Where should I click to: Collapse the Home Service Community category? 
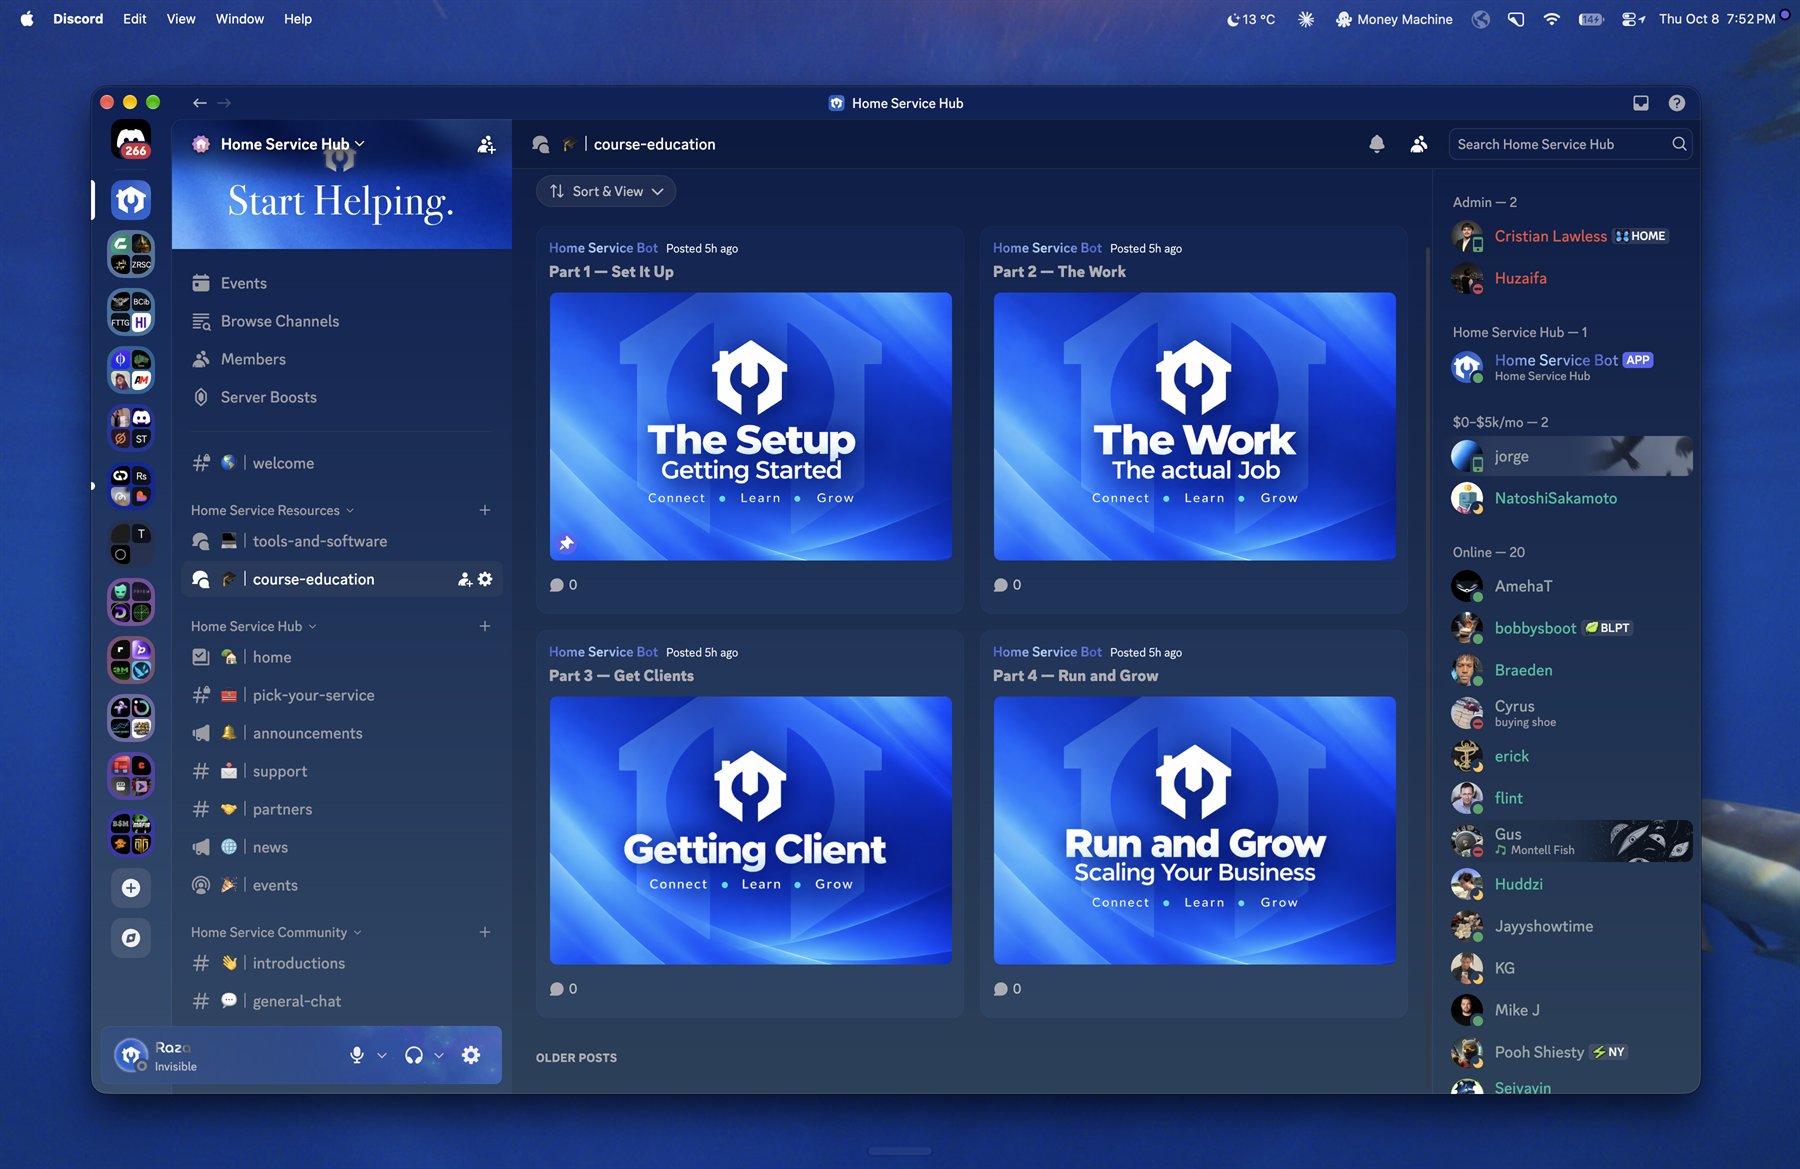pos(276,932)
